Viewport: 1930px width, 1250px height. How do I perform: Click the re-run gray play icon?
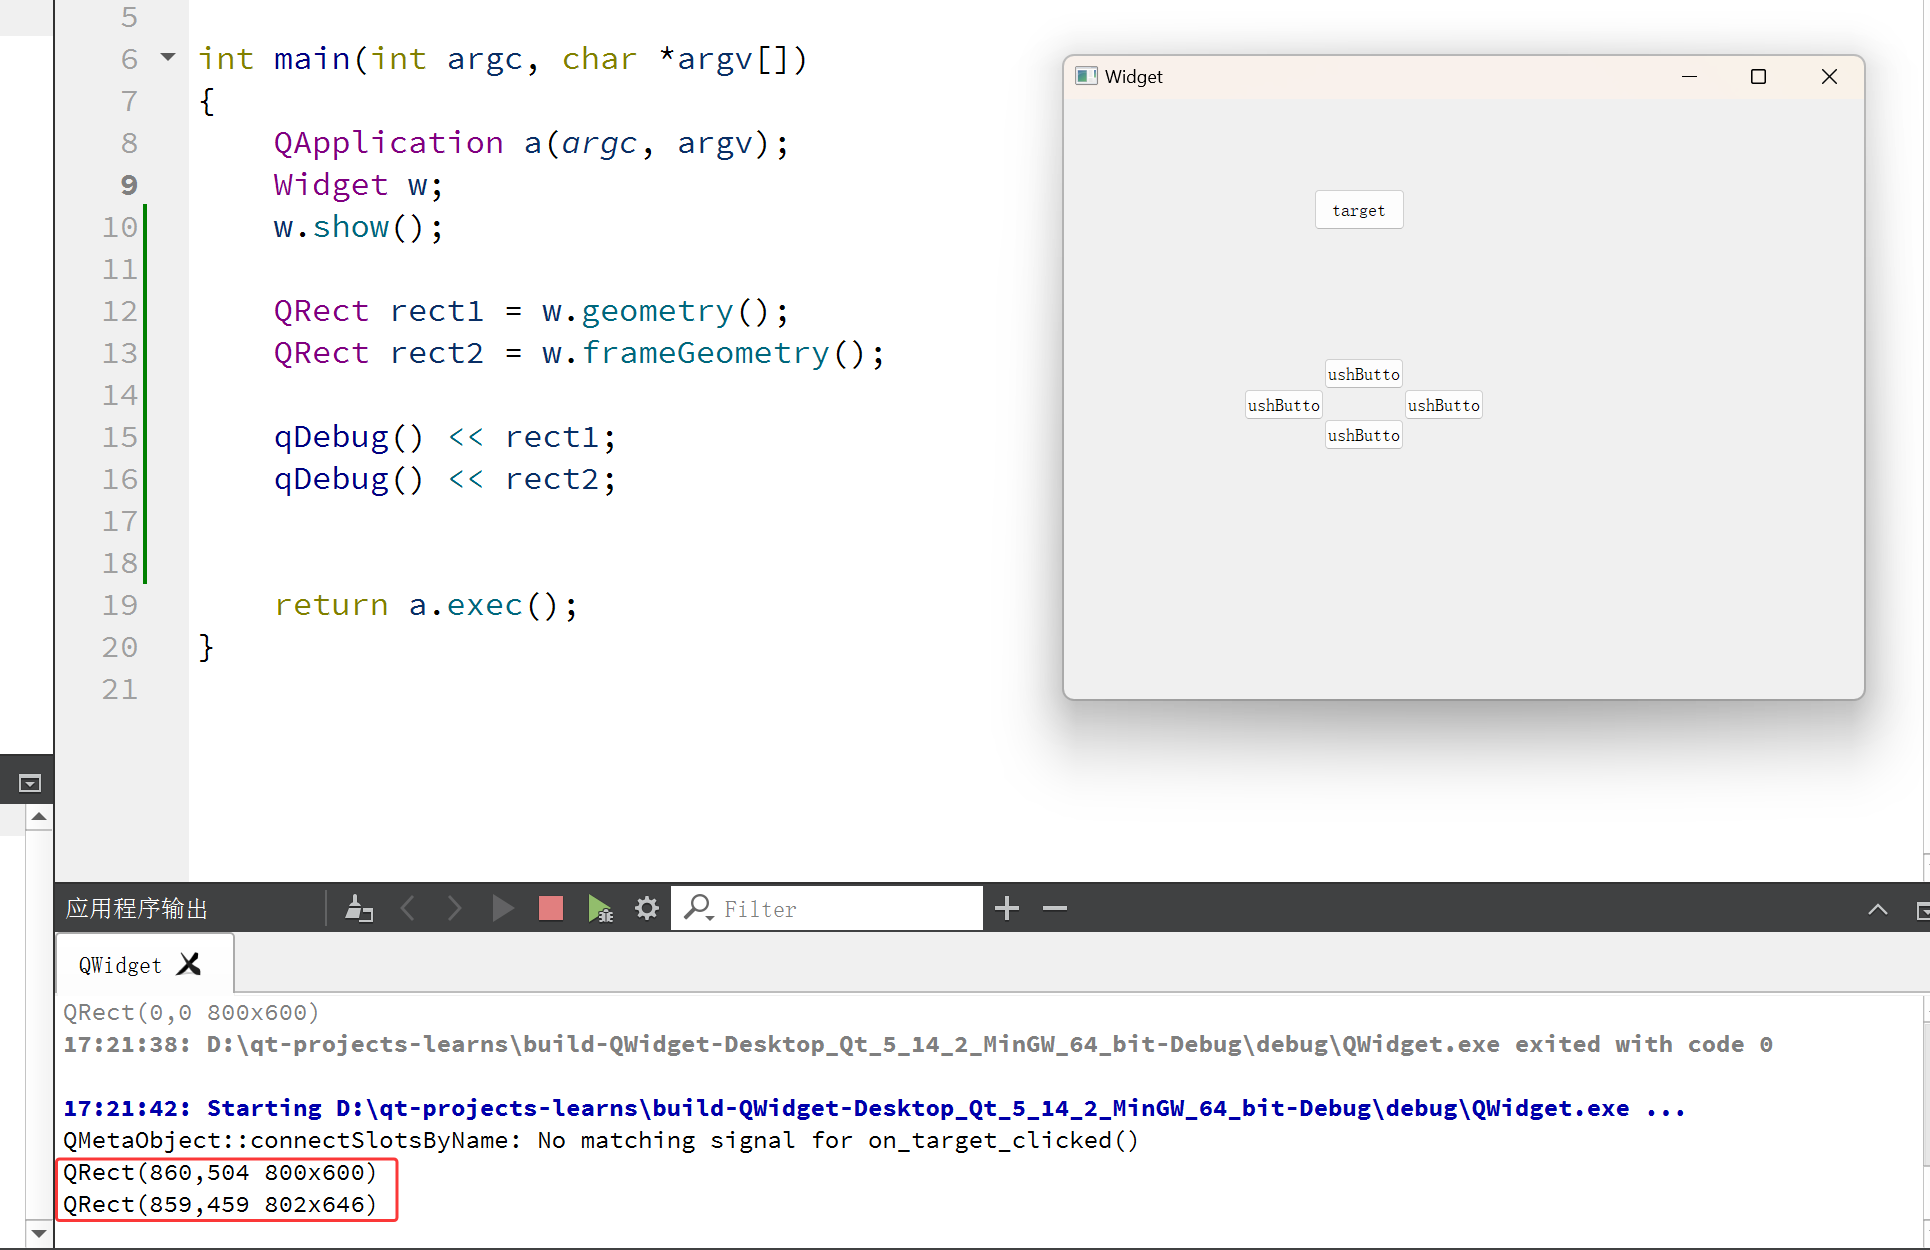502,908
